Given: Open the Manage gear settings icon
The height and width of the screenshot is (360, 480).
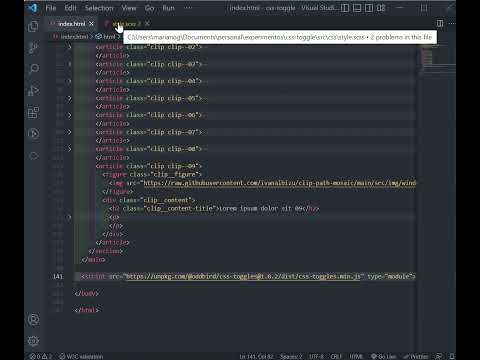Looking at the screenshot, I should pos(33,341).
